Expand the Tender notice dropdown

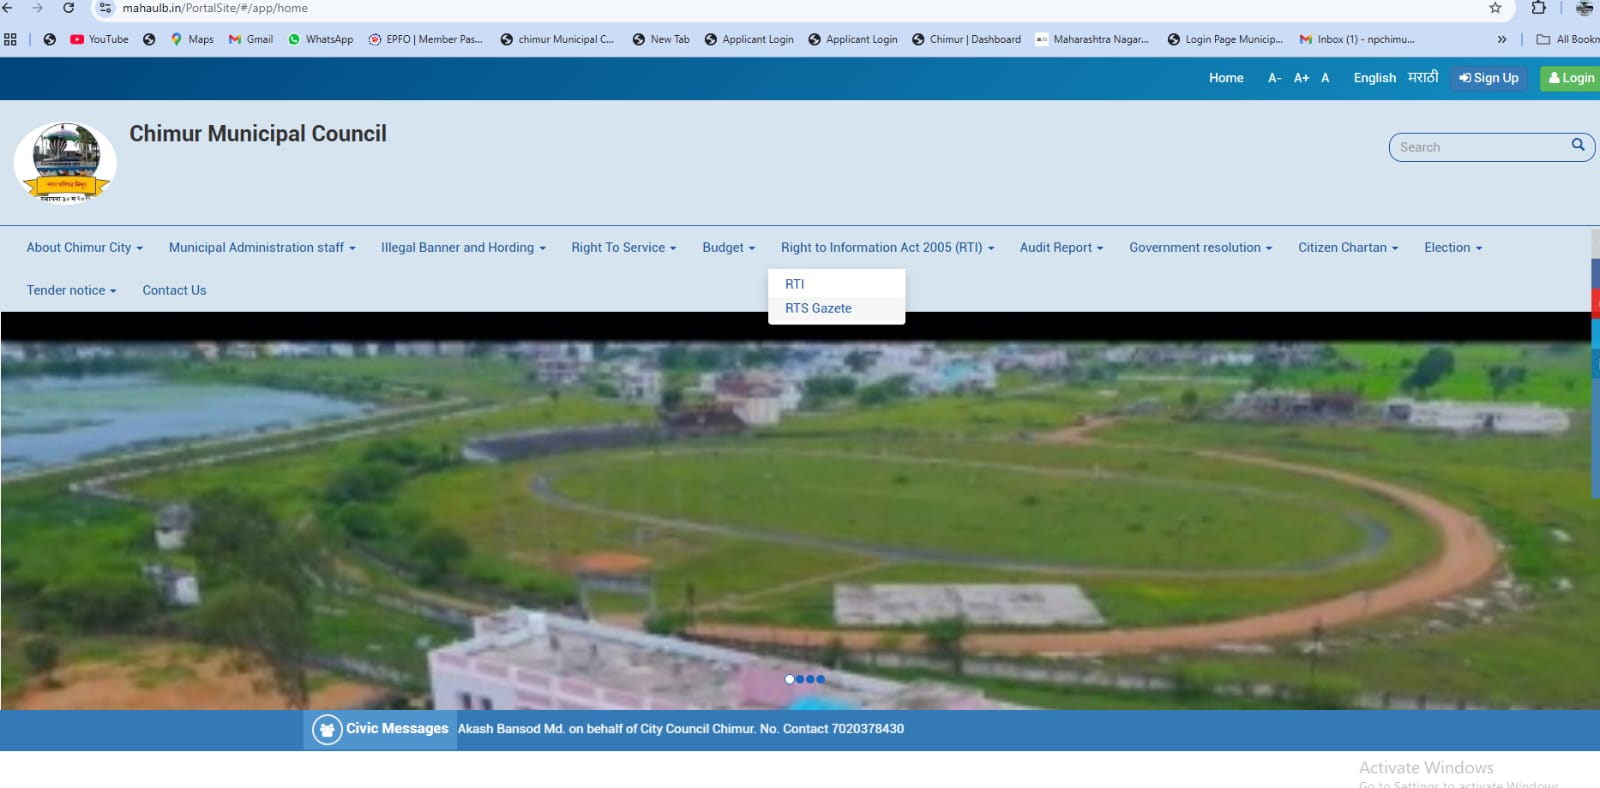click(71, 291)
